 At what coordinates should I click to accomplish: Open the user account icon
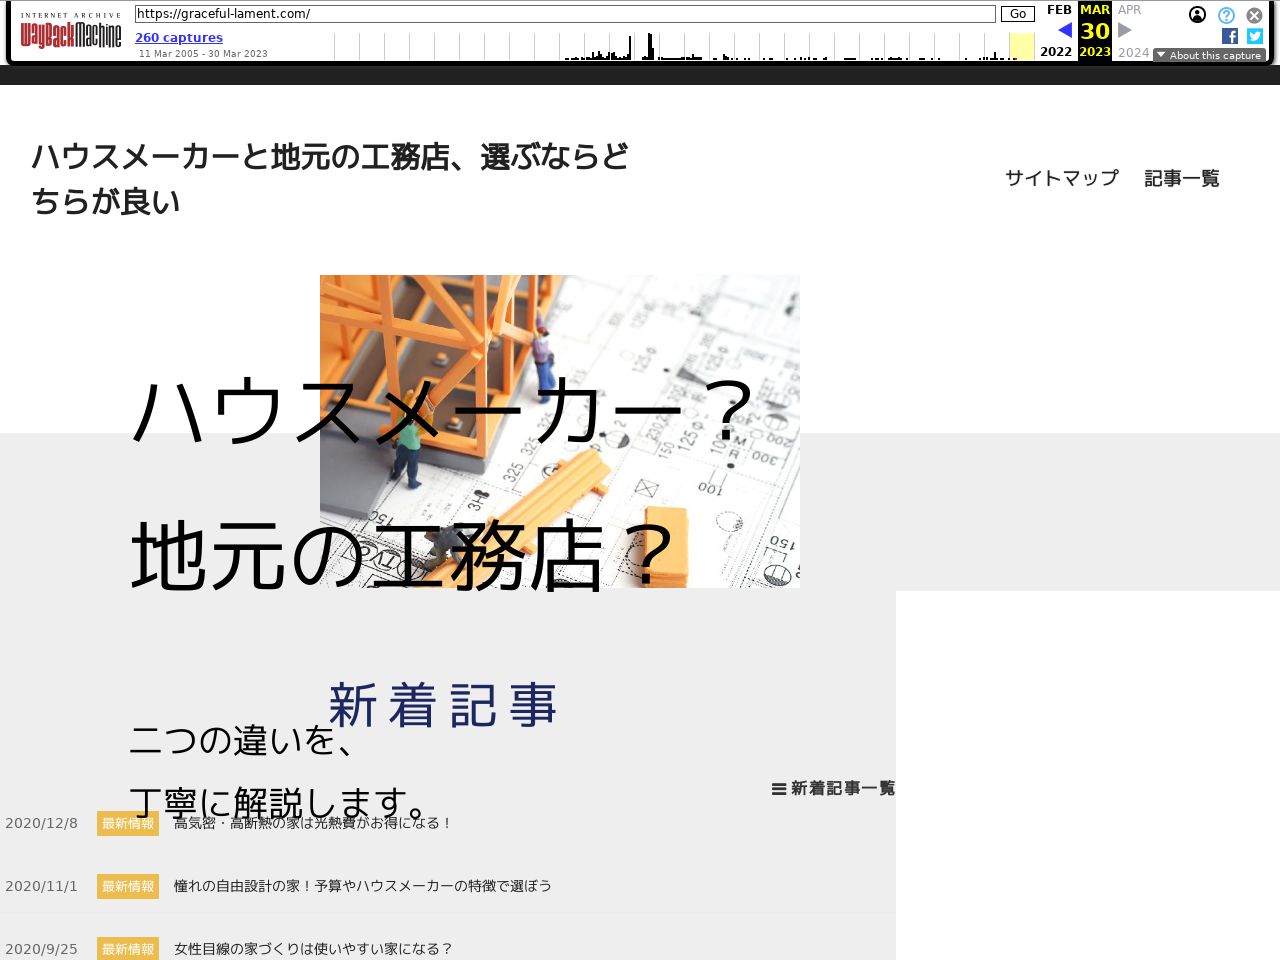coord(1197,15)
